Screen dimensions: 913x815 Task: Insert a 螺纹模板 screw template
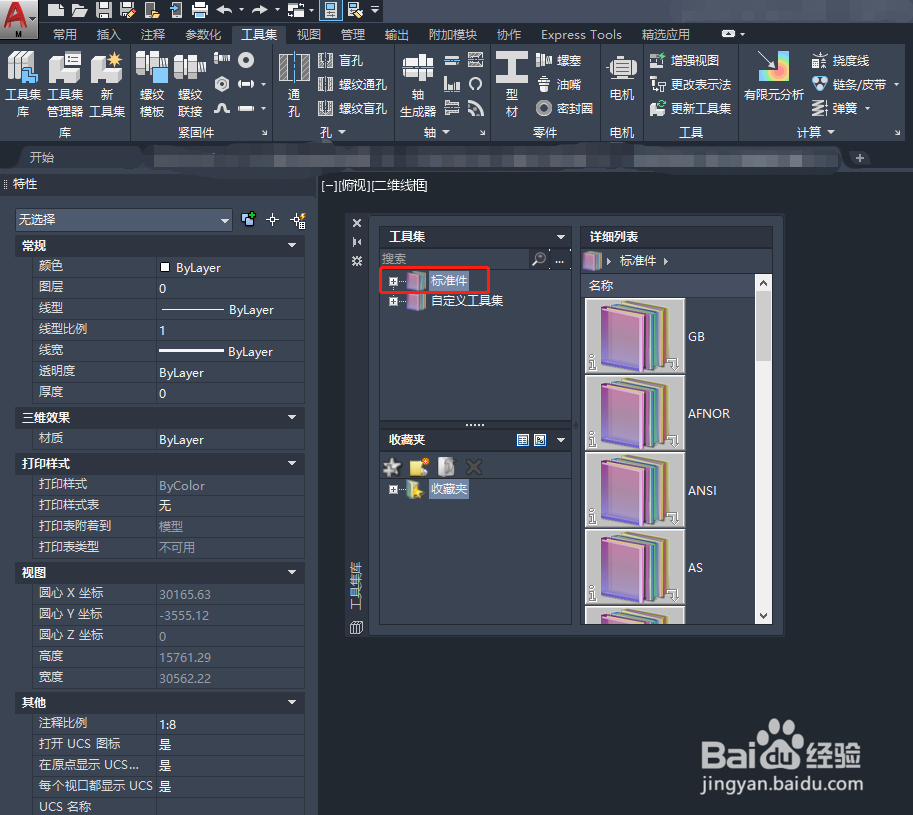tap(152, 84)
